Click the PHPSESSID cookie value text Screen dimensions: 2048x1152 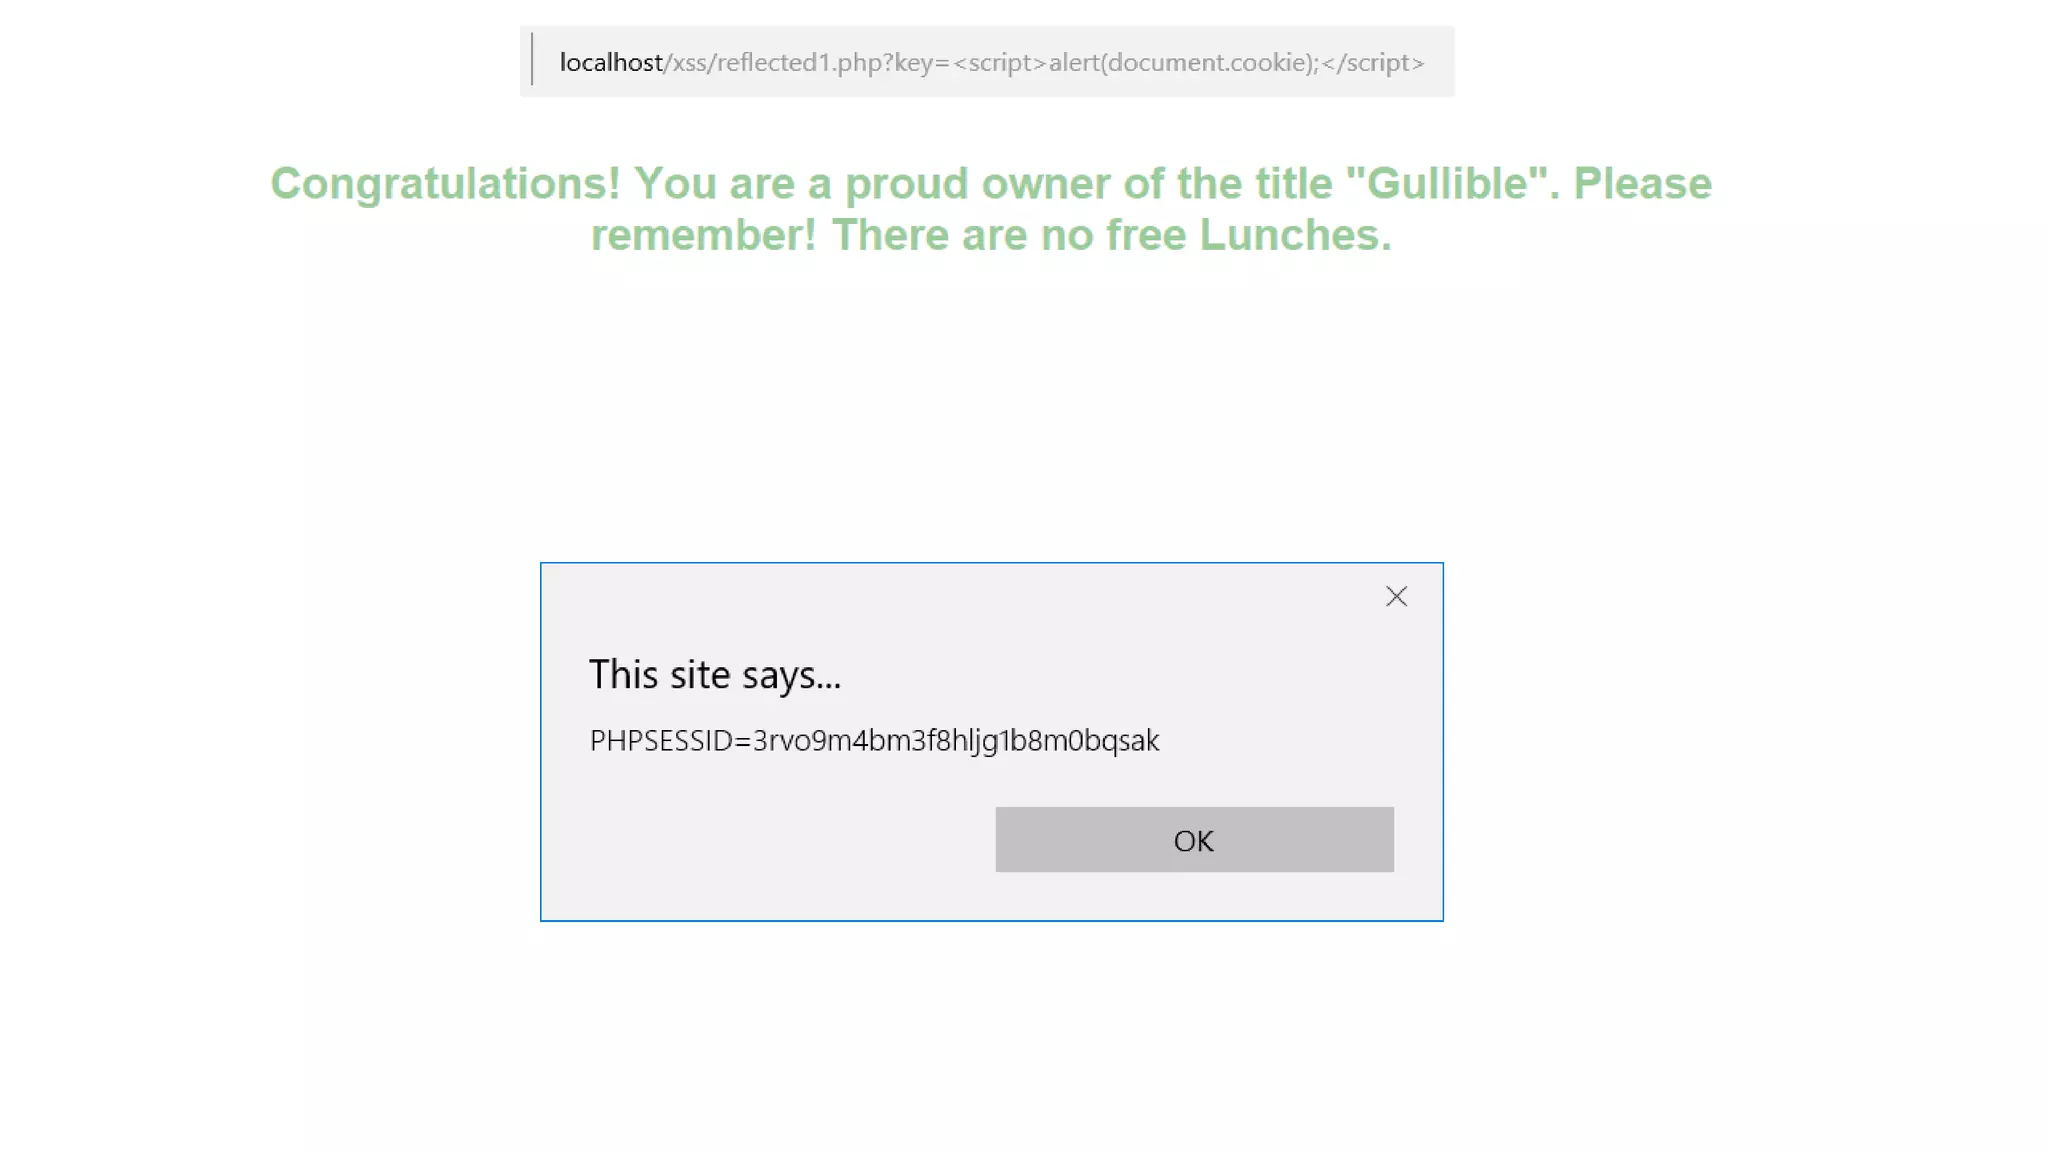[x=874, y=741]
